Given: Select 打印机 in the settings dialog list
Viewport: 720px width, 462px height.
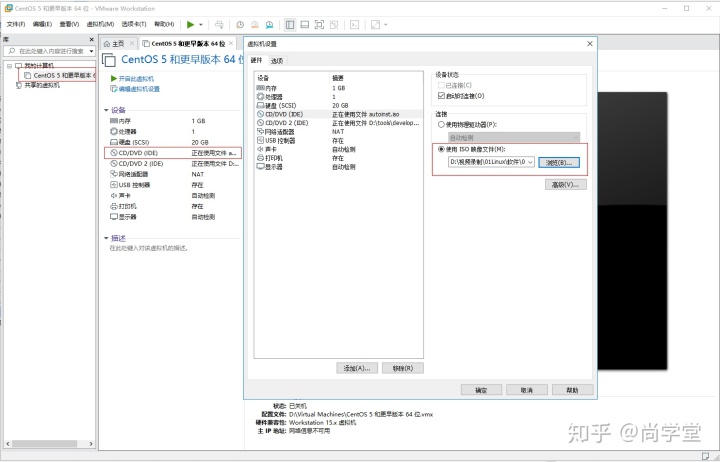Looking at the screenshot, I should [x=338, y=158].
